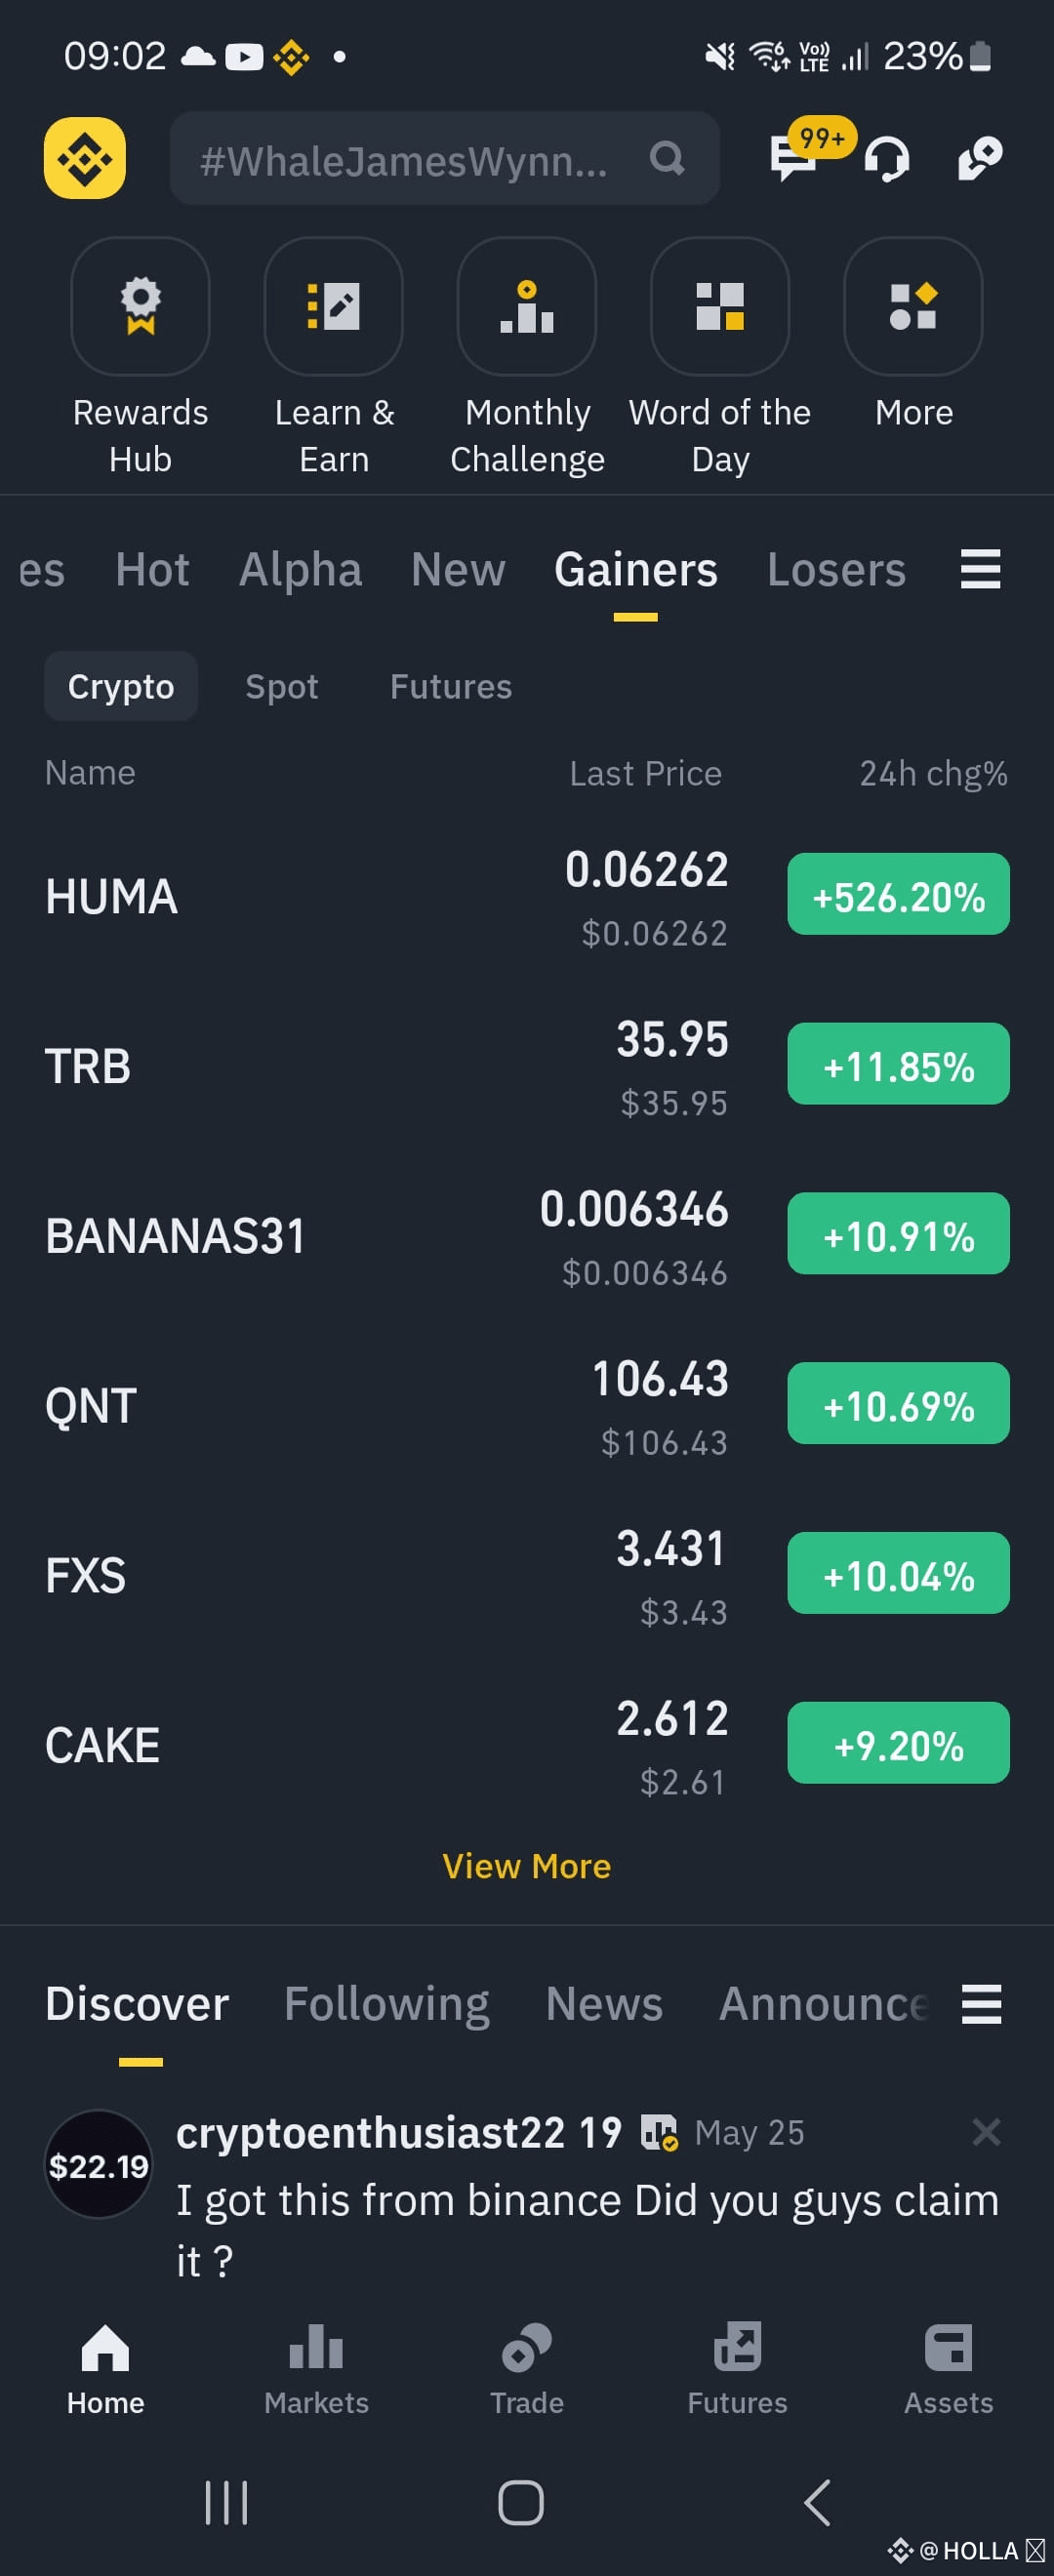Image resolution: width=1054 pixels, height=2576 pixels.
Task: Tap the #WhaleJamesWynn search field
Action: (445, 159)
